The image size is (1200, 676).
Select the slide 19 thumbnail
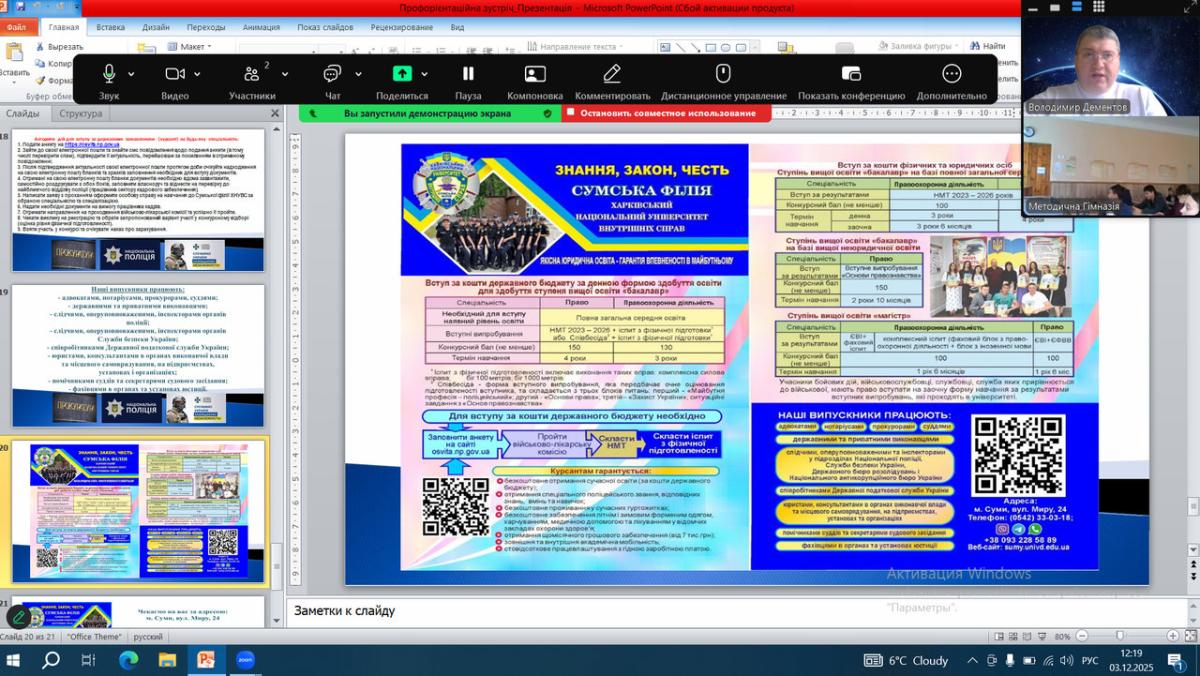pos(138,355)
